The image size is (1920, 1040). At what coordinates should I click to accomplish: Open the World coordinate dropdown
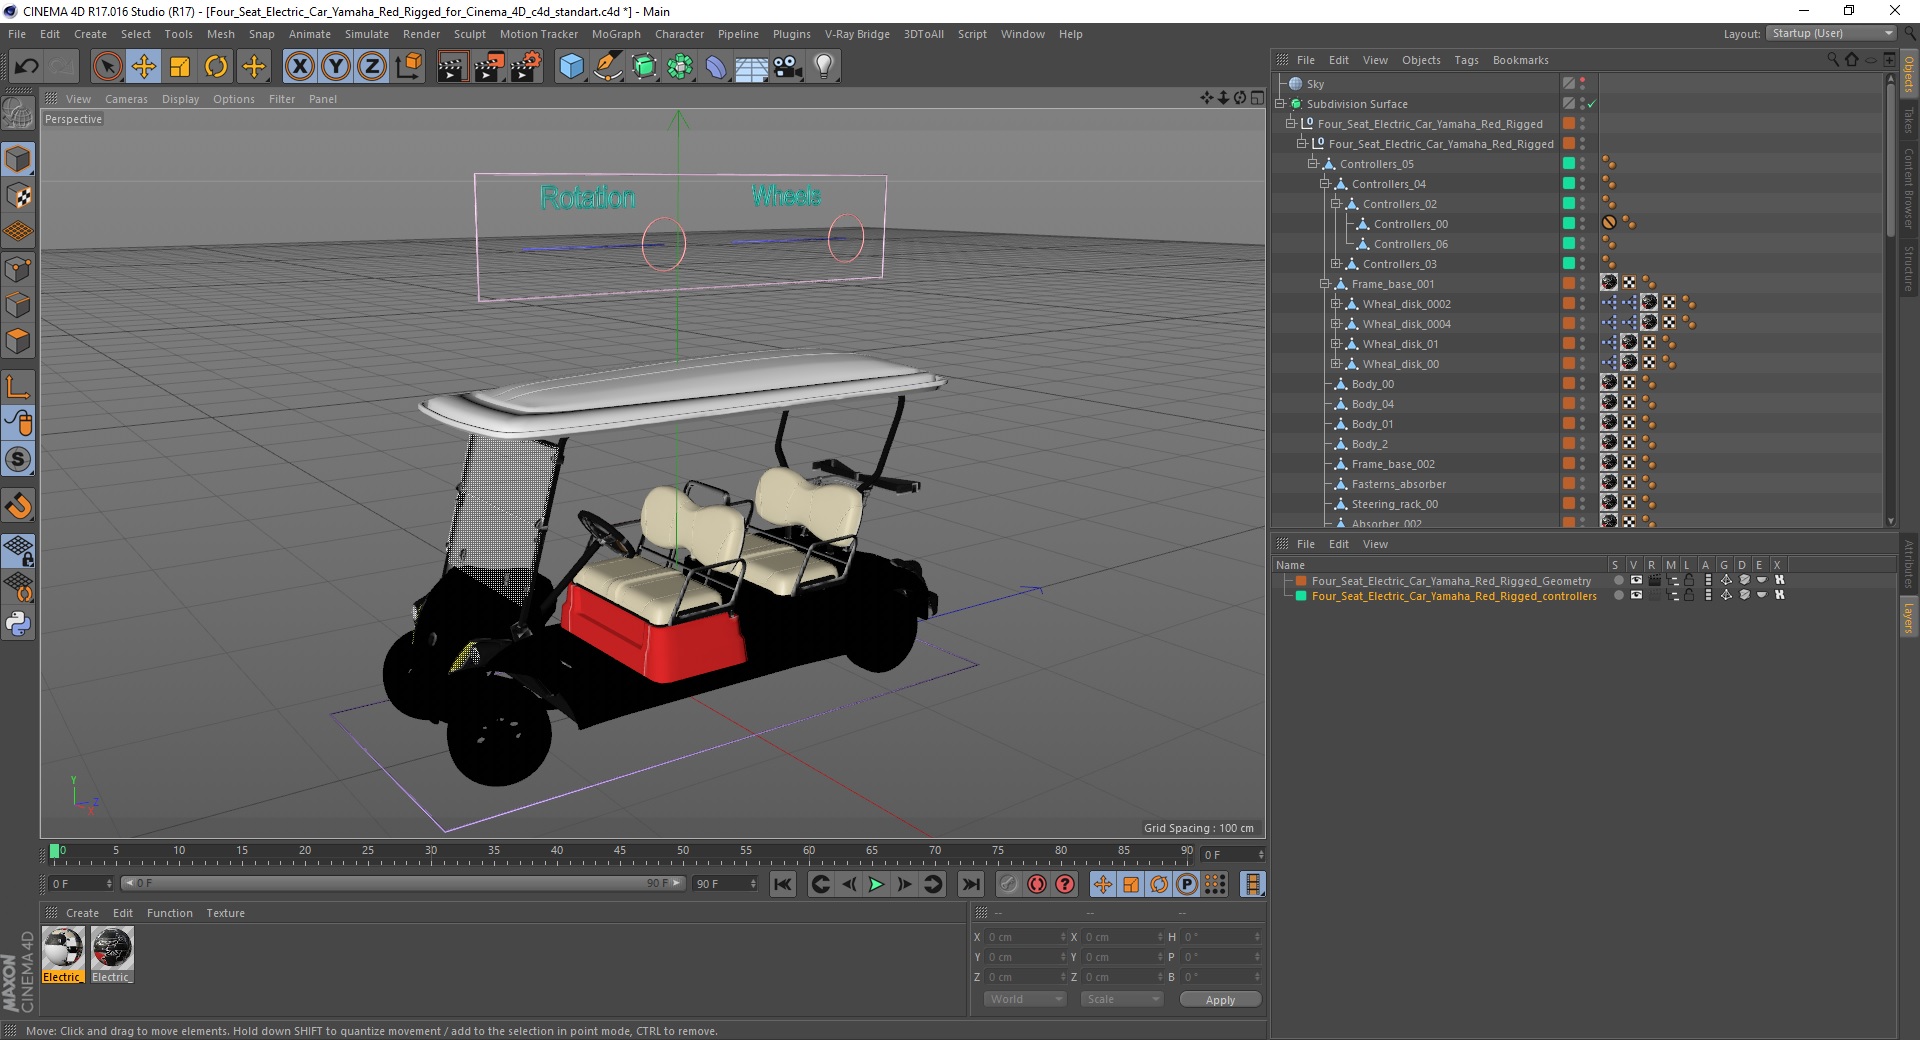(1025, 999)
